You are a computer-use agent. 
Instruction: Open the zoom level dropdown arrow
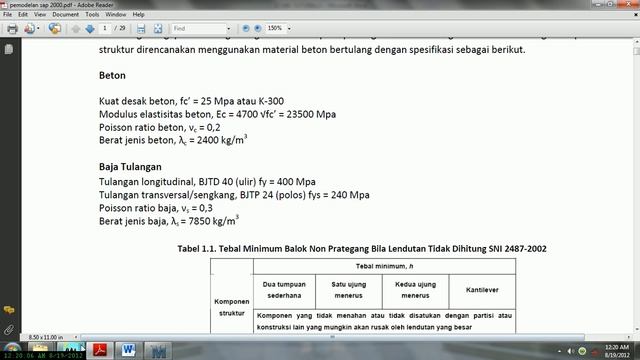[x=289, y=29]
